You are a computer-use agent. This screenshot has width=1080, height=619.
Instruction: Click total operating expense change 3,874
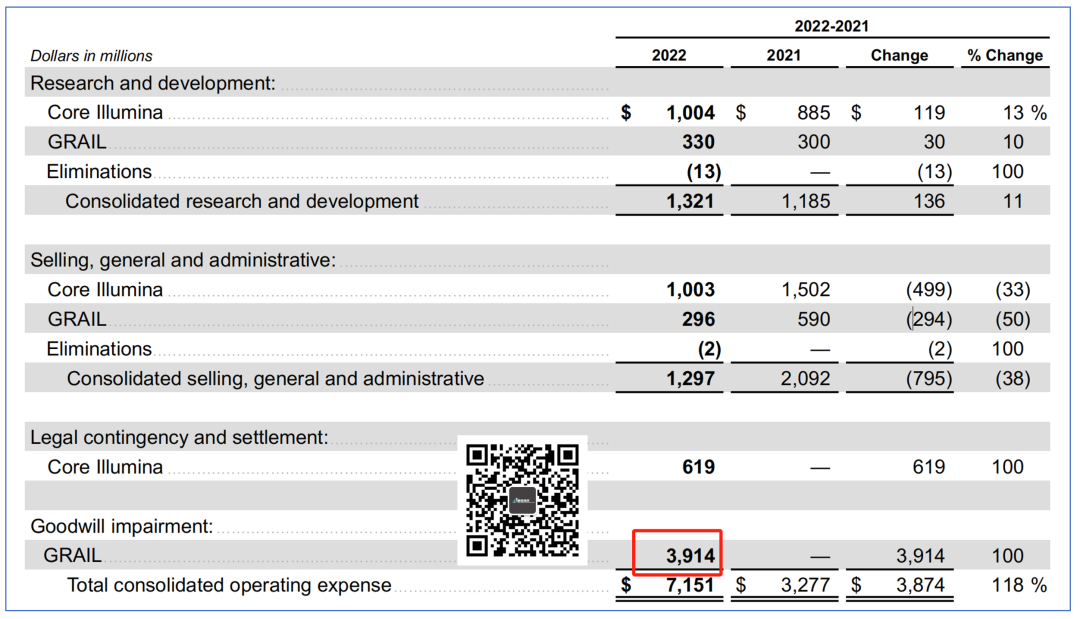[x=921, y=585]
